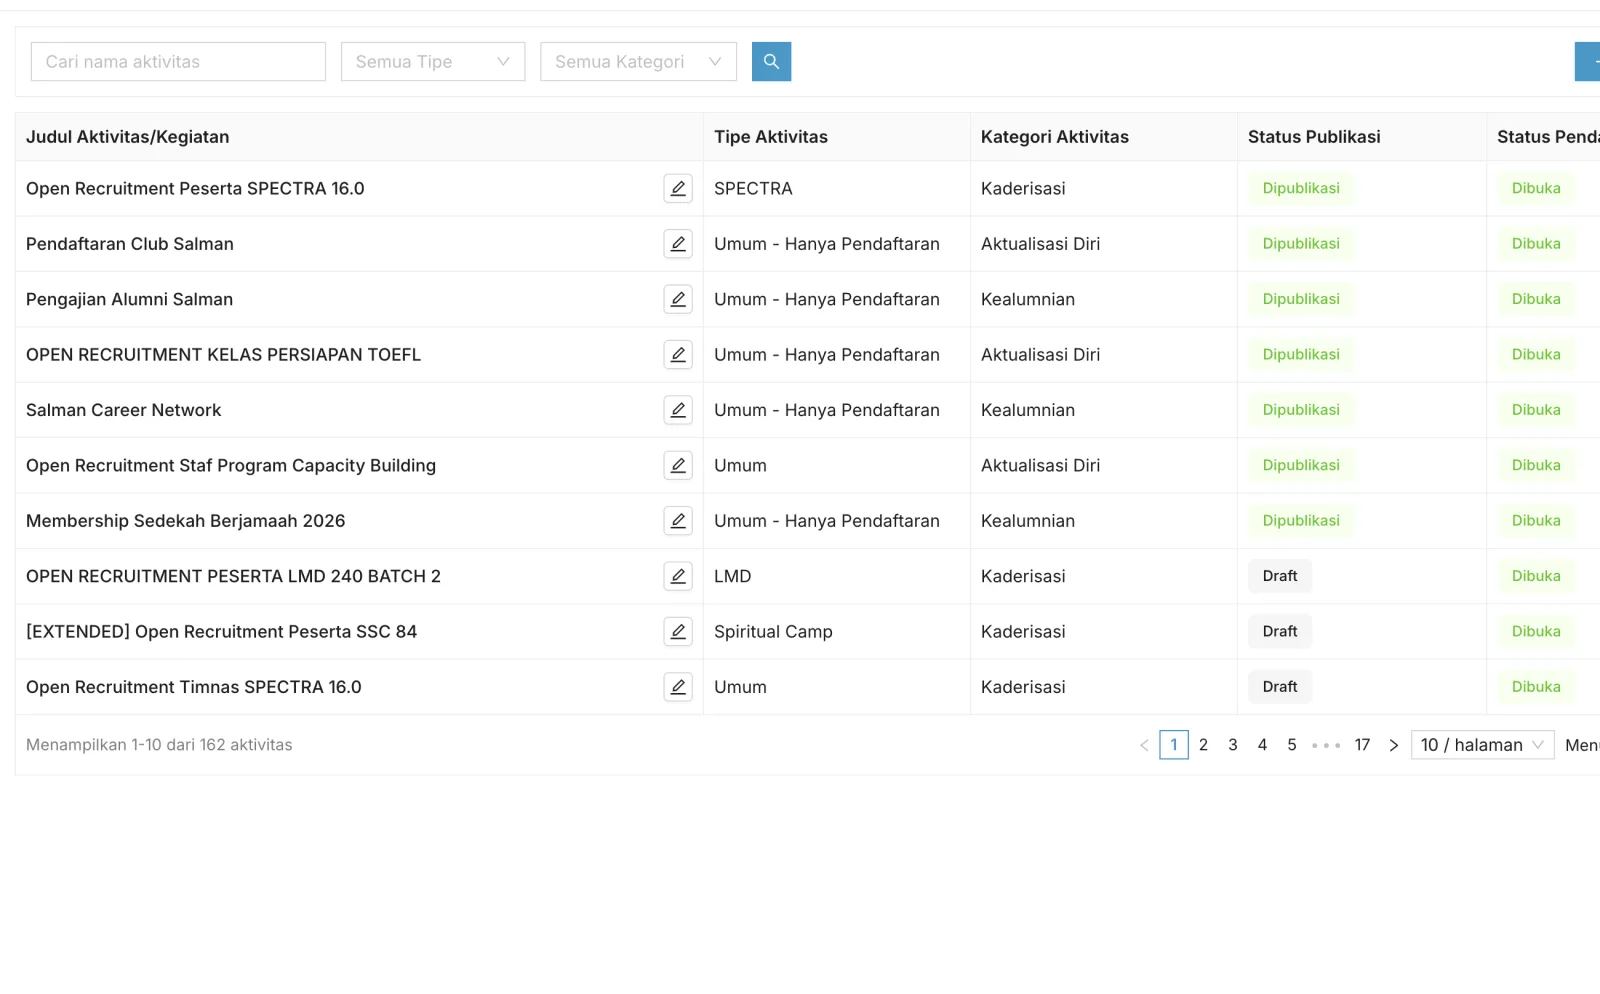1600x994 pixels.
Task: Edit the Salman Career Network row
Action: click(x=678, y=410)
